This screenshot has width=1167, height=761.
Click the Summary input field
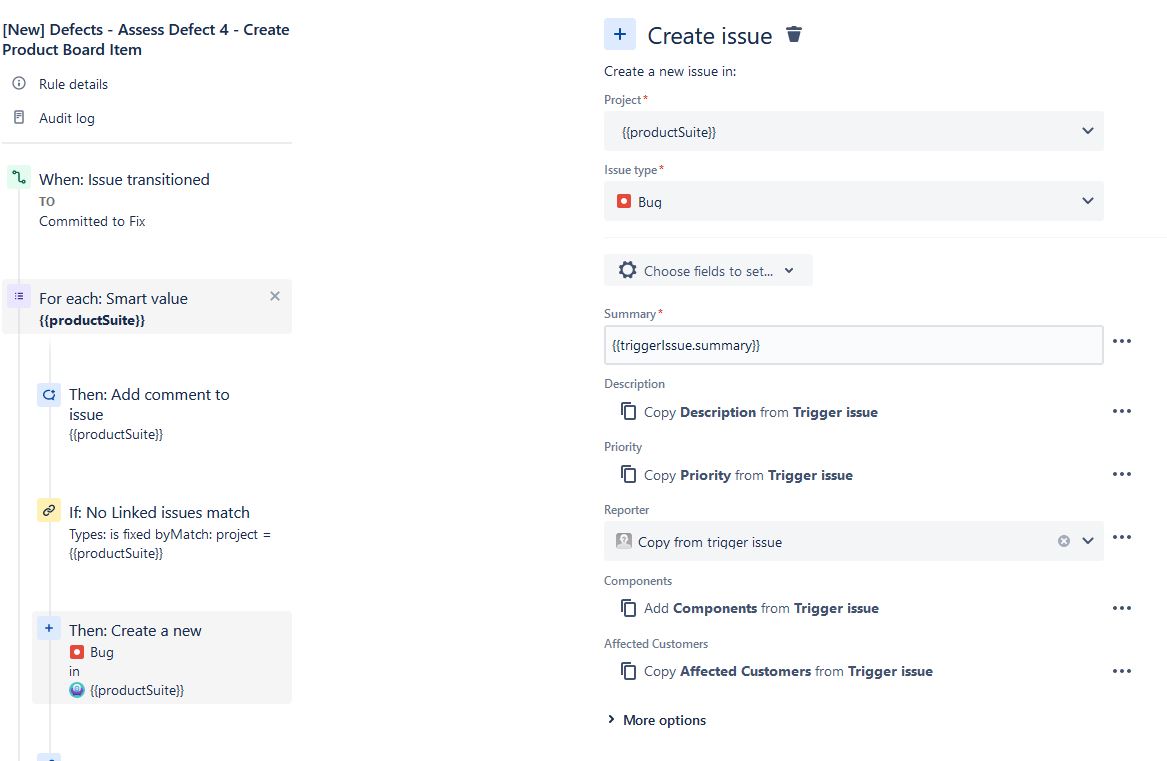coord(854,346)
